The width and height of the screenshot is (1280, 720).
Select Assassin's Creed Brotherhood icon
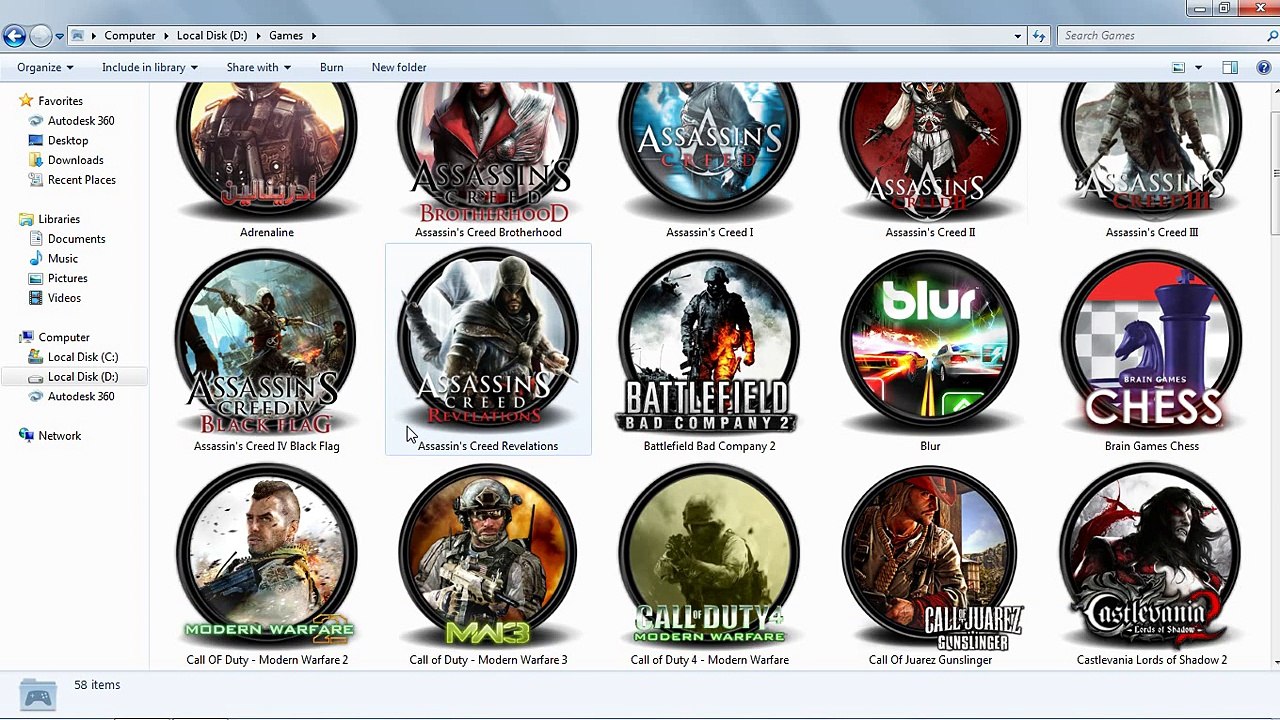coord(488,152)
